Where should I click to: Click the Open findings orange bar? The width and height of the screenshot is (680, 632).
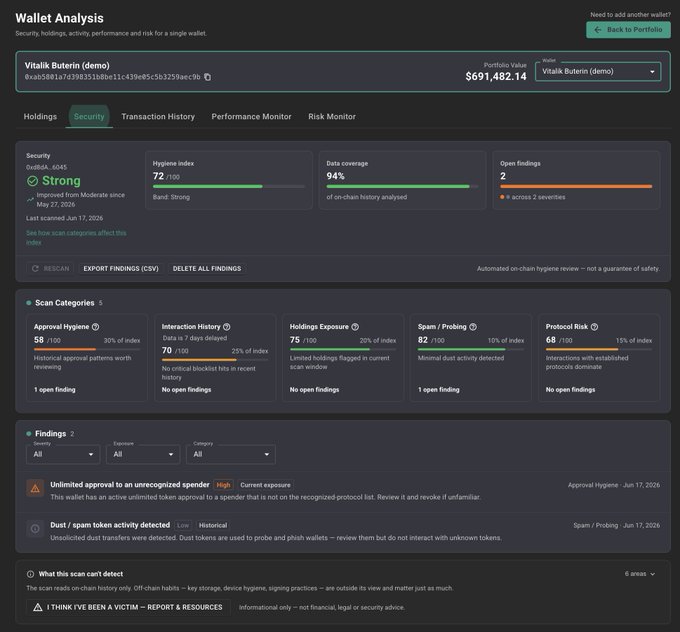click(576, 187)
